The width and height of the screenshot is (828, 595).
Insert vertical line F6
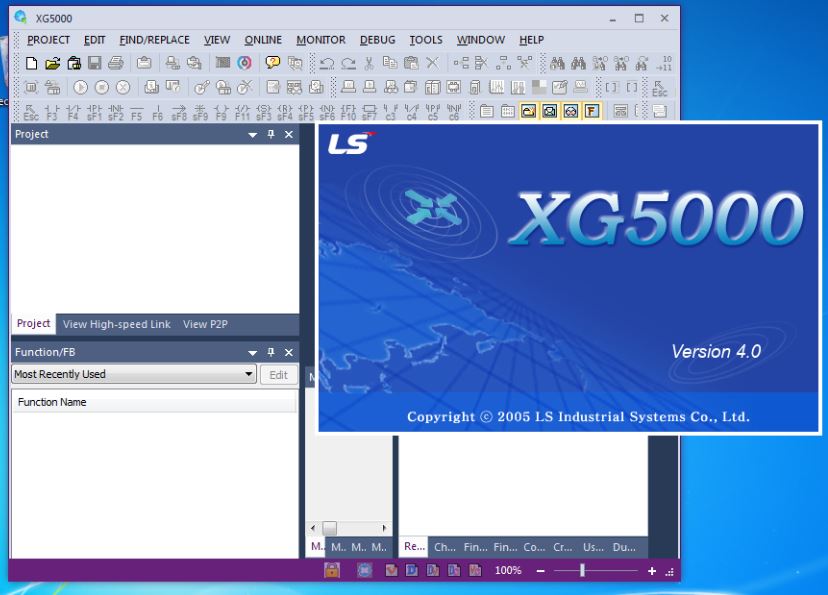pos(157,111)
